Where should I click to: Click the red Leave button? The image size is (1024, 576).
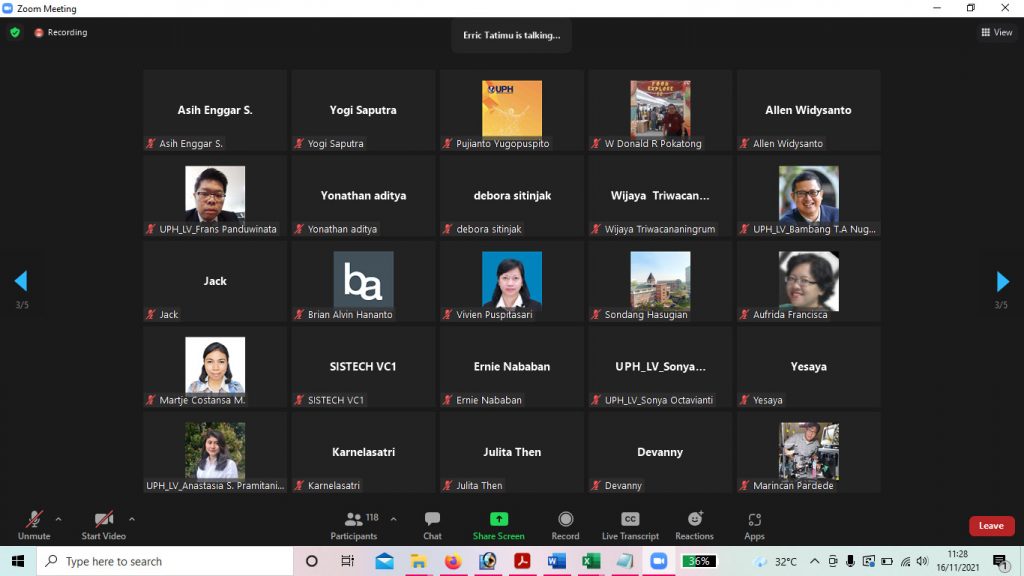click(991, 526)
